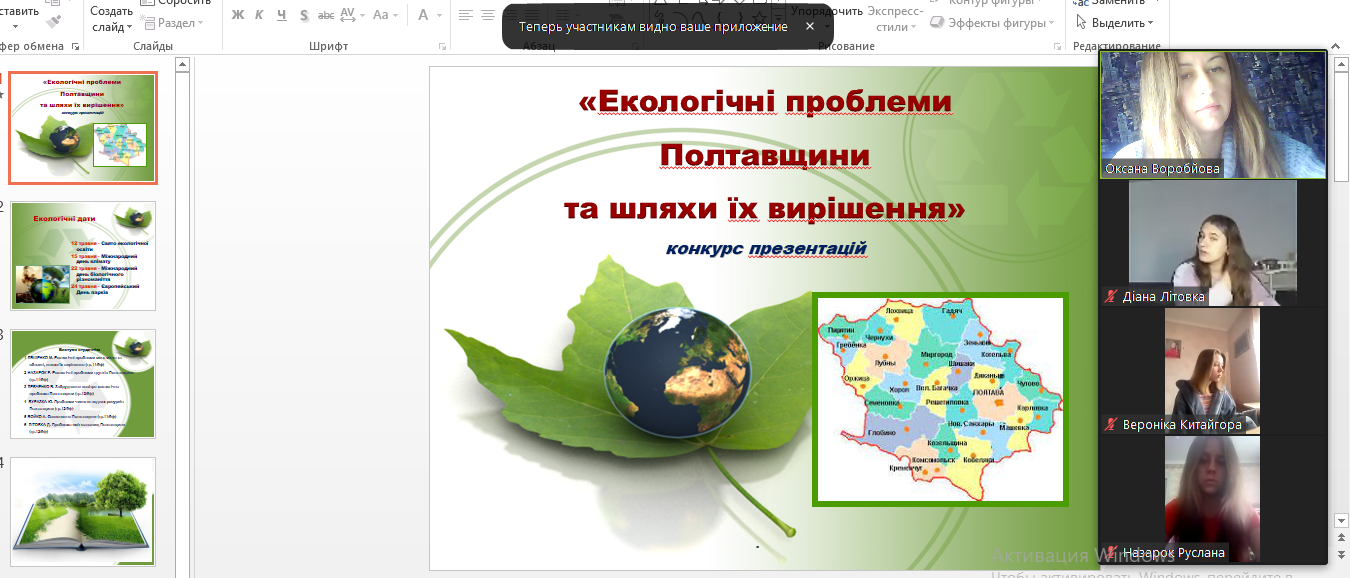This screenshot has width=1350, height=578.
Task: Align text left in paragraph group
Action: (466, 15)
